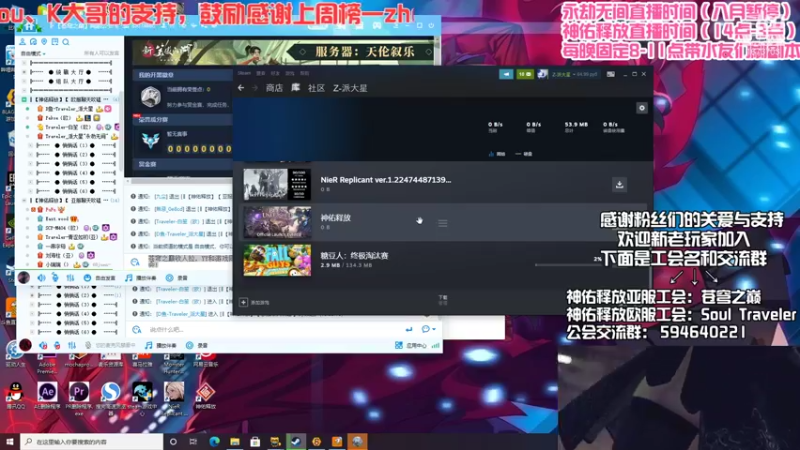Viewport: 800px width, 450px height.
Task: Open the NieR Replicant desktop shortcut
Action: 174,397
